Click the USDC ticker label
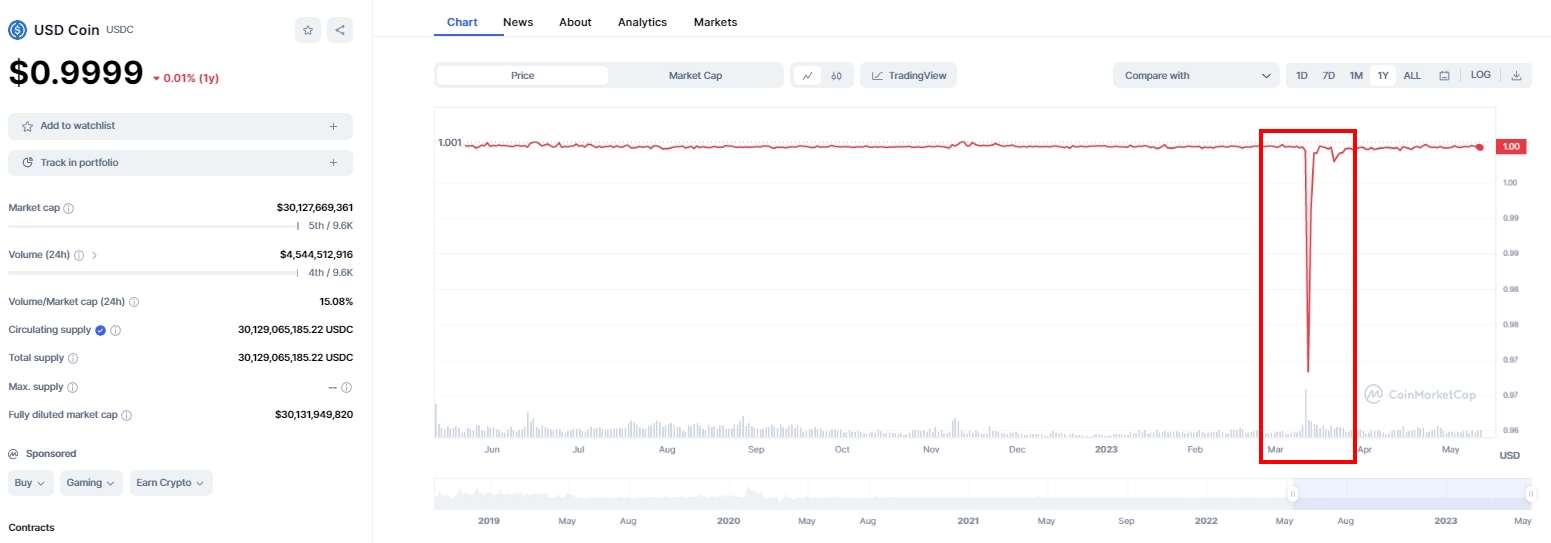1551x543 pixels. 120,30
